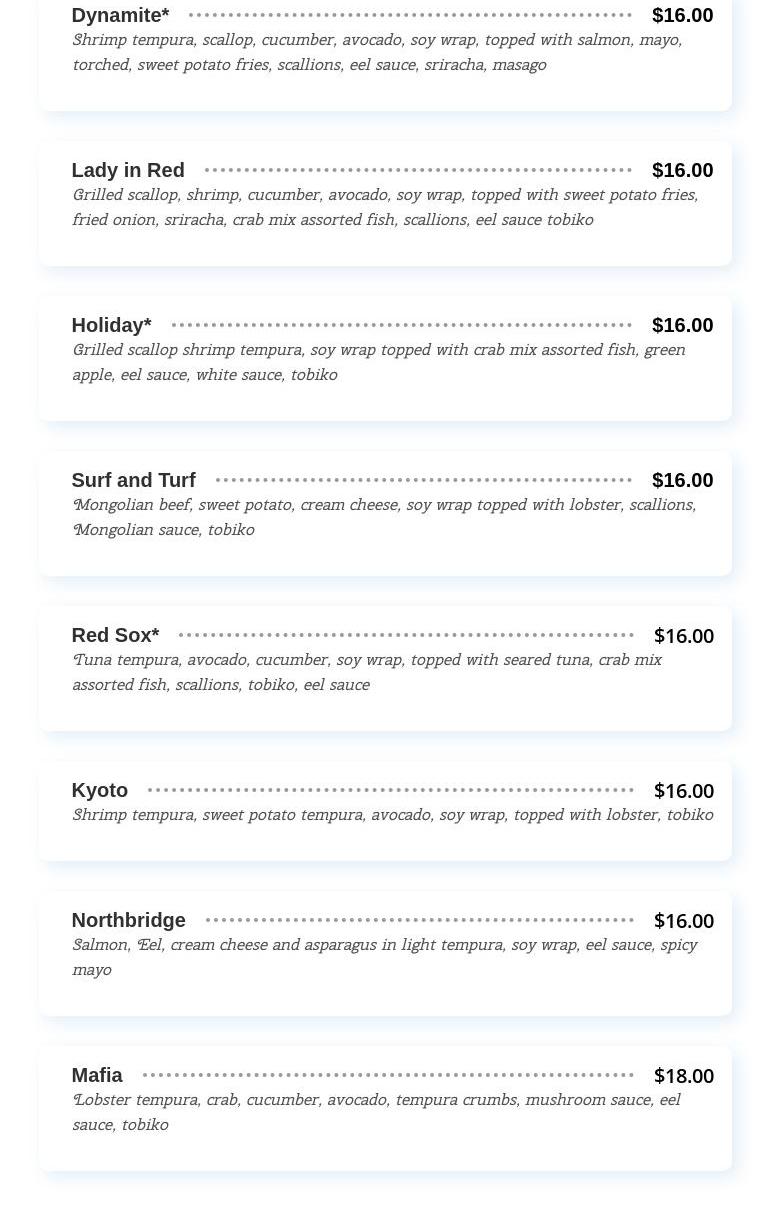Click the Kyoto roll title
770x1205 pixels.
(x=99, y=790)
